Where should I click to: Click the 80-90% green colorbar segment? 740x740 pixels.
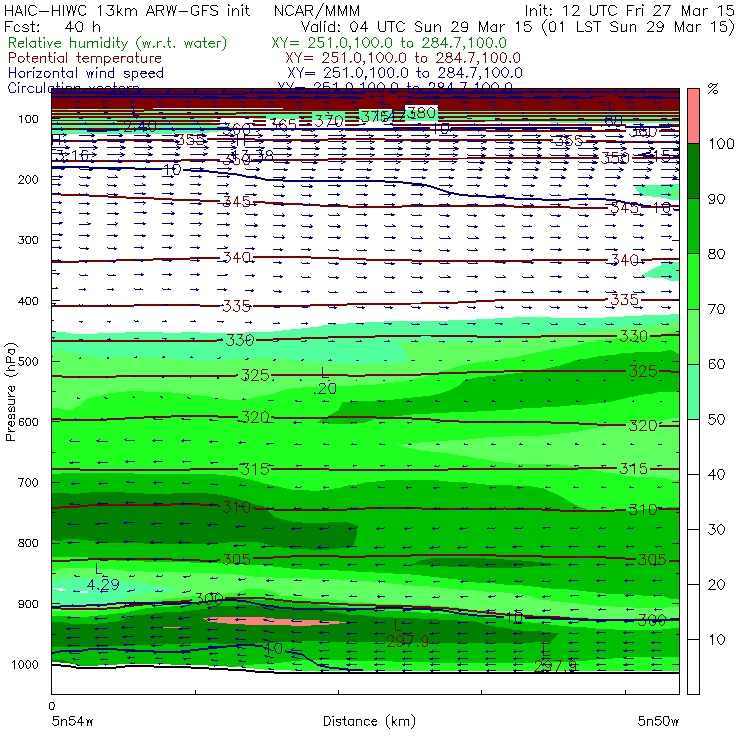coord(693,226)
